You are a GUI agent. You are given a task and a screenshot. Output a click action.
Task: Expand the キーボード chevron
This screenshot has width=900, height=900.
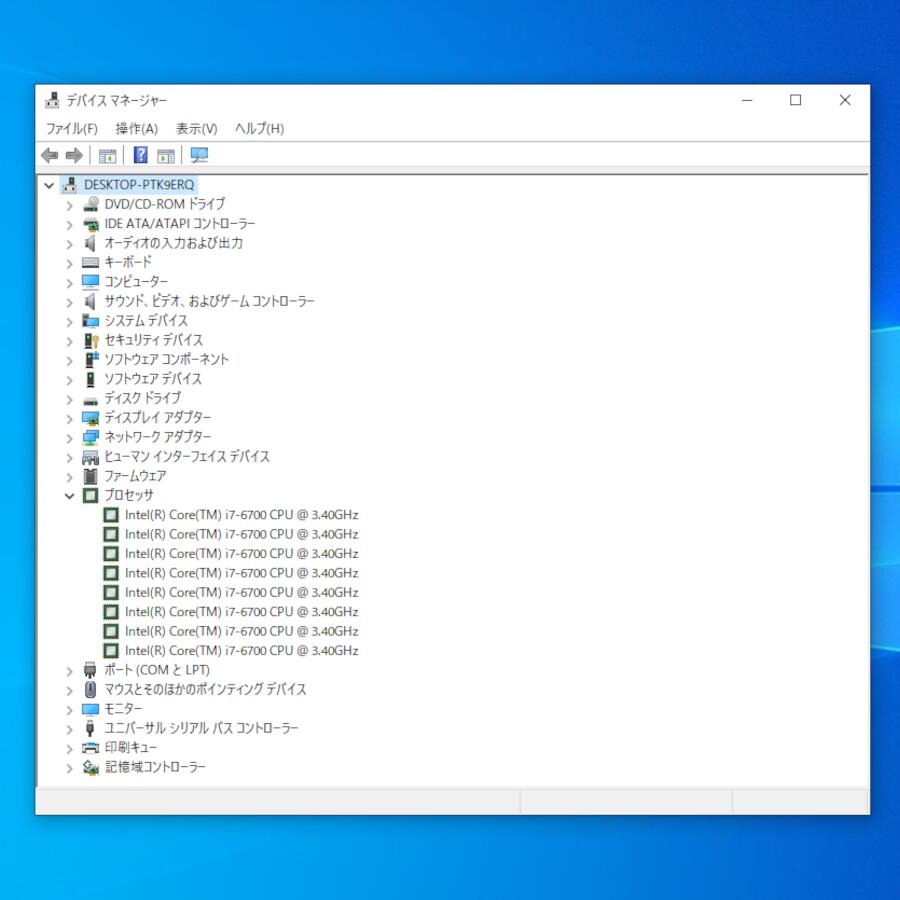click(69, 263)
